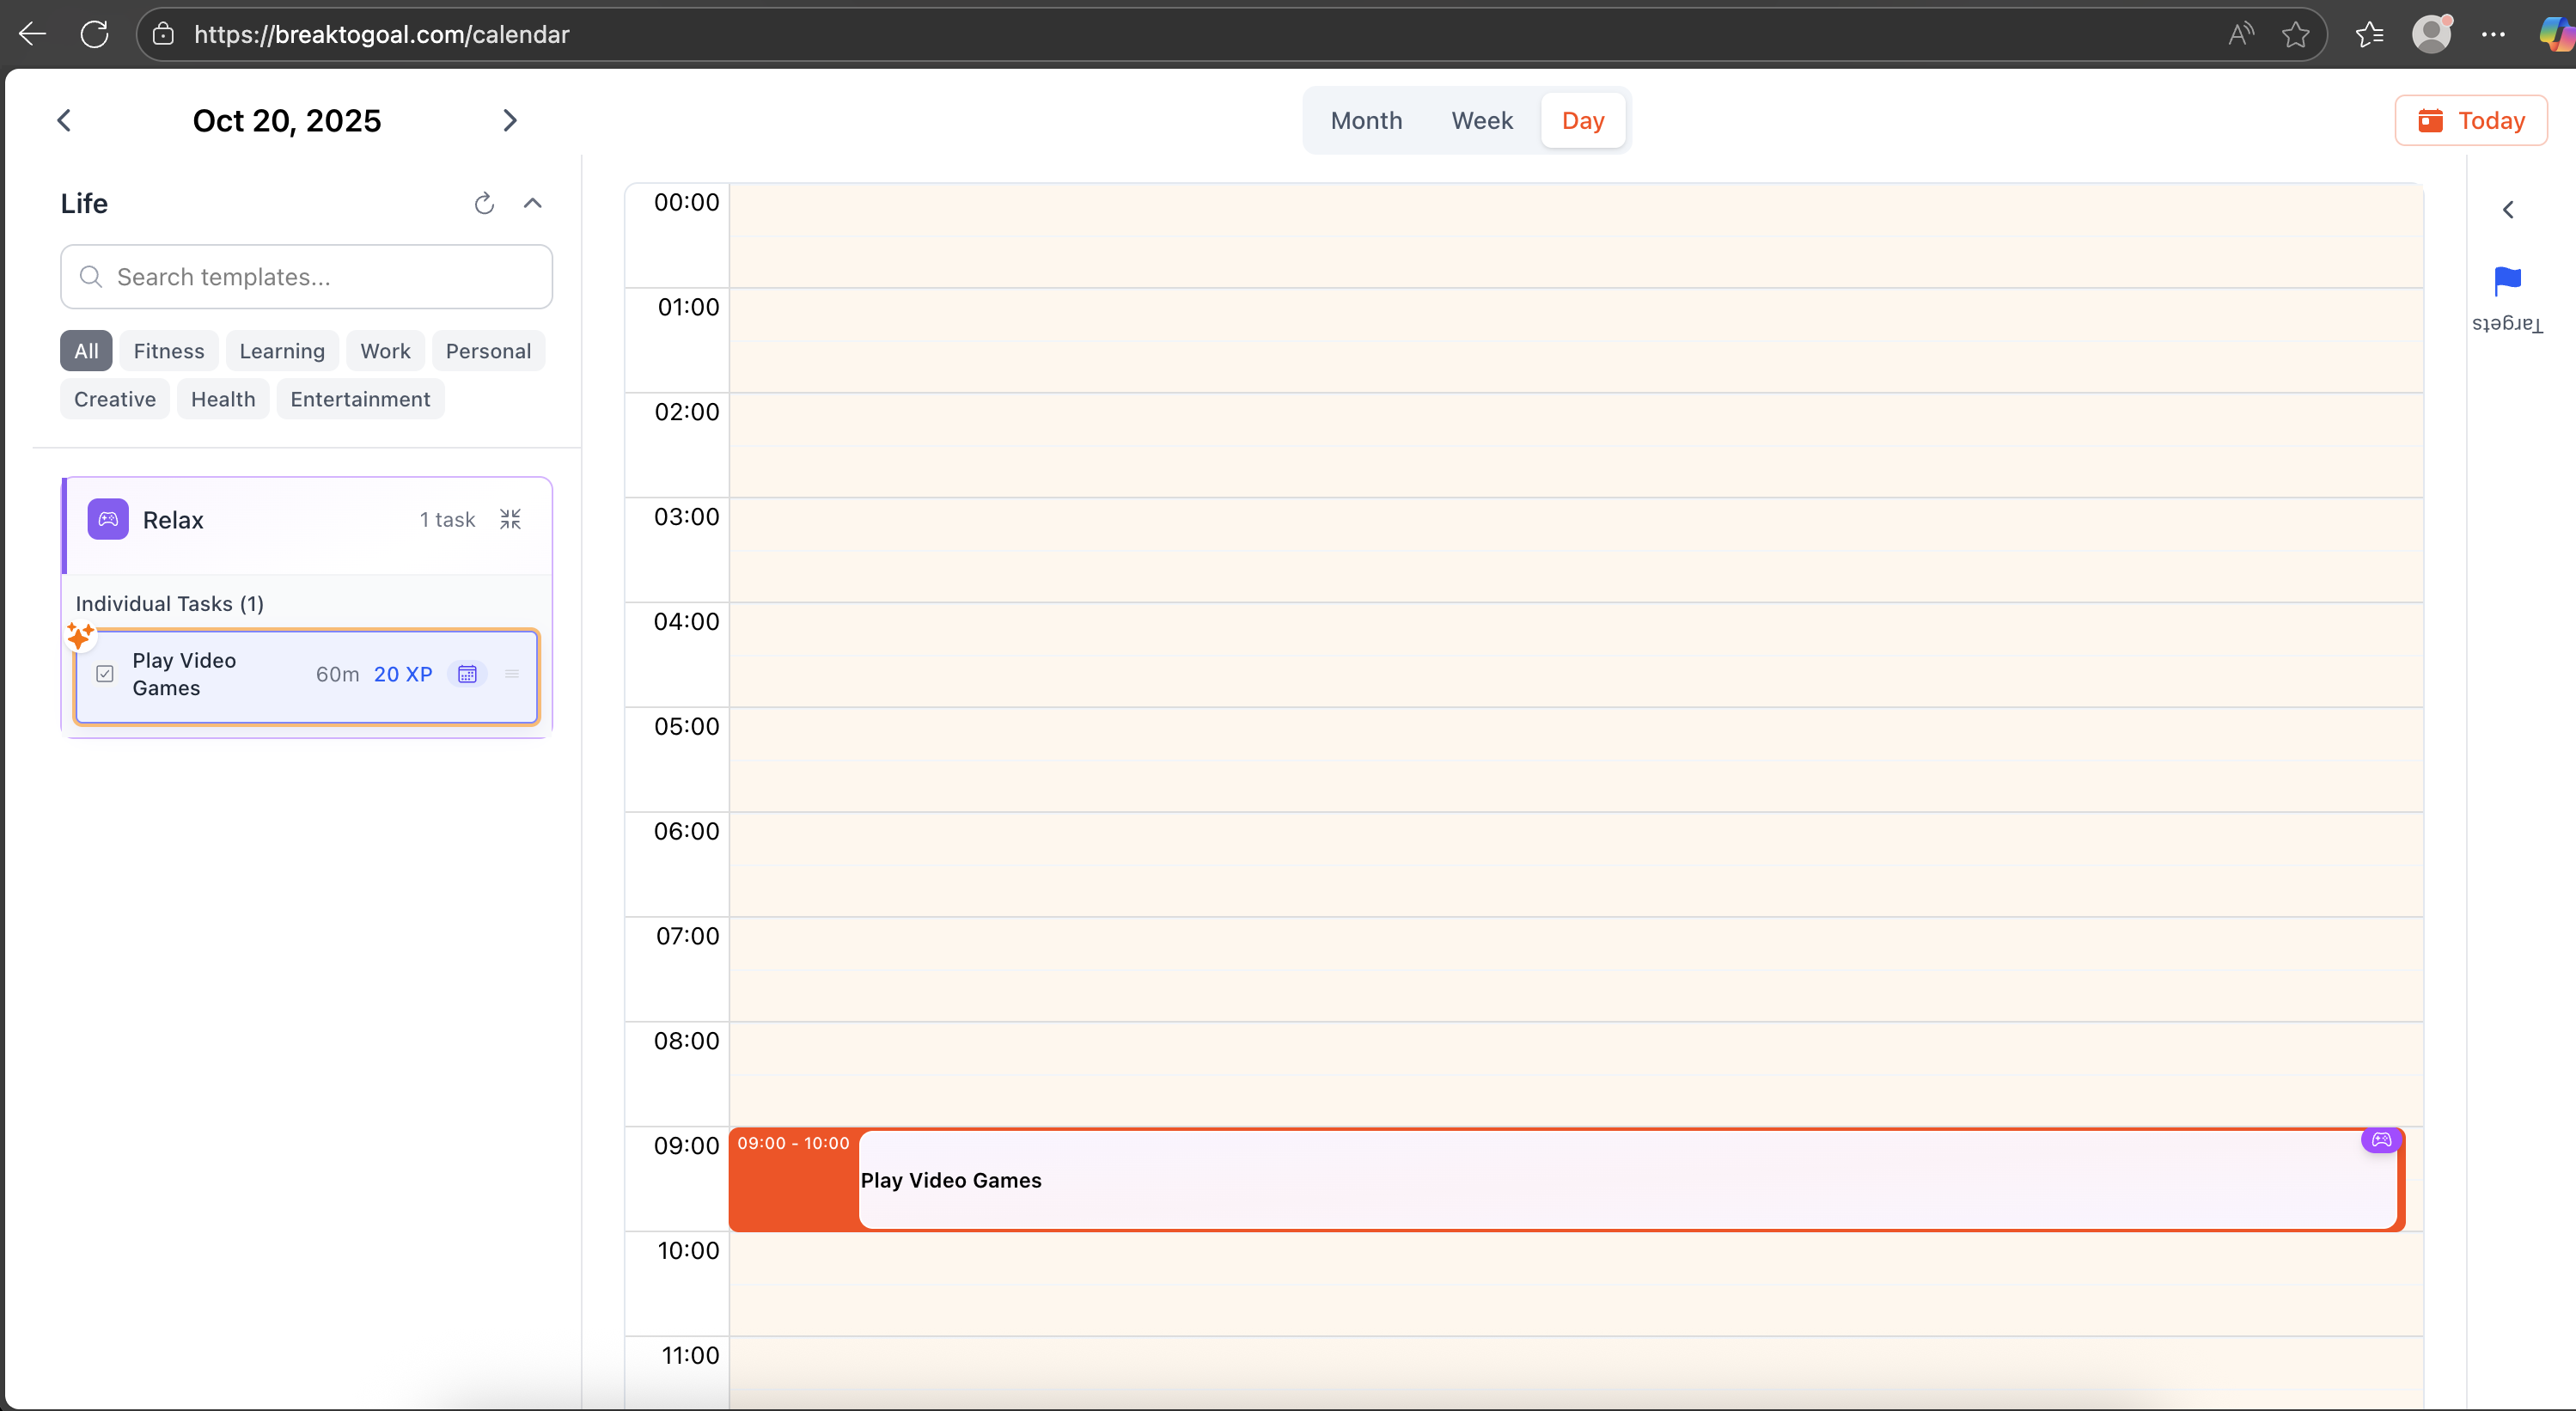Go to previous day arrow
This screenshot has height=1411, width=2576.
pos(64,120)
